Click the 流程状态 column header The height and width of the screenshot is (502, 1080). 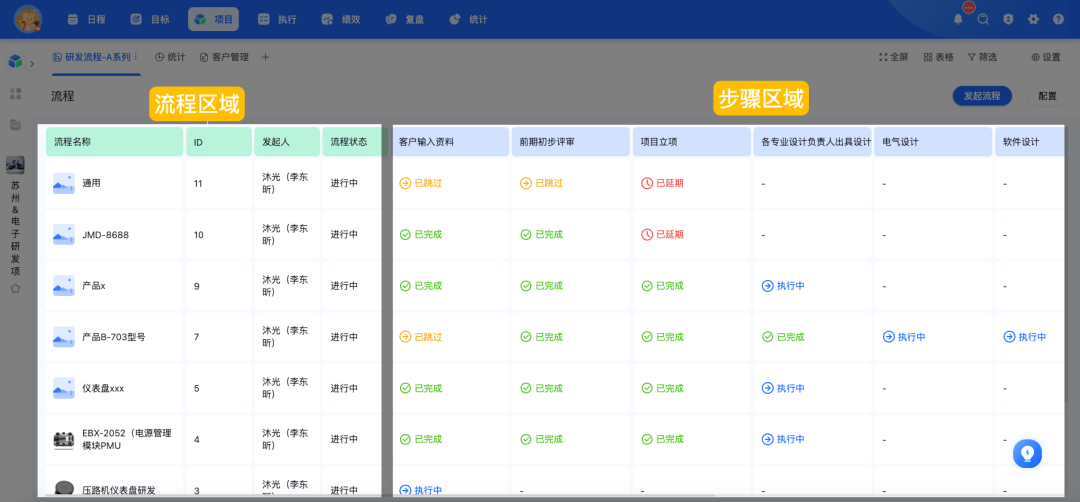pyautogui.click(x=351, y=142)
